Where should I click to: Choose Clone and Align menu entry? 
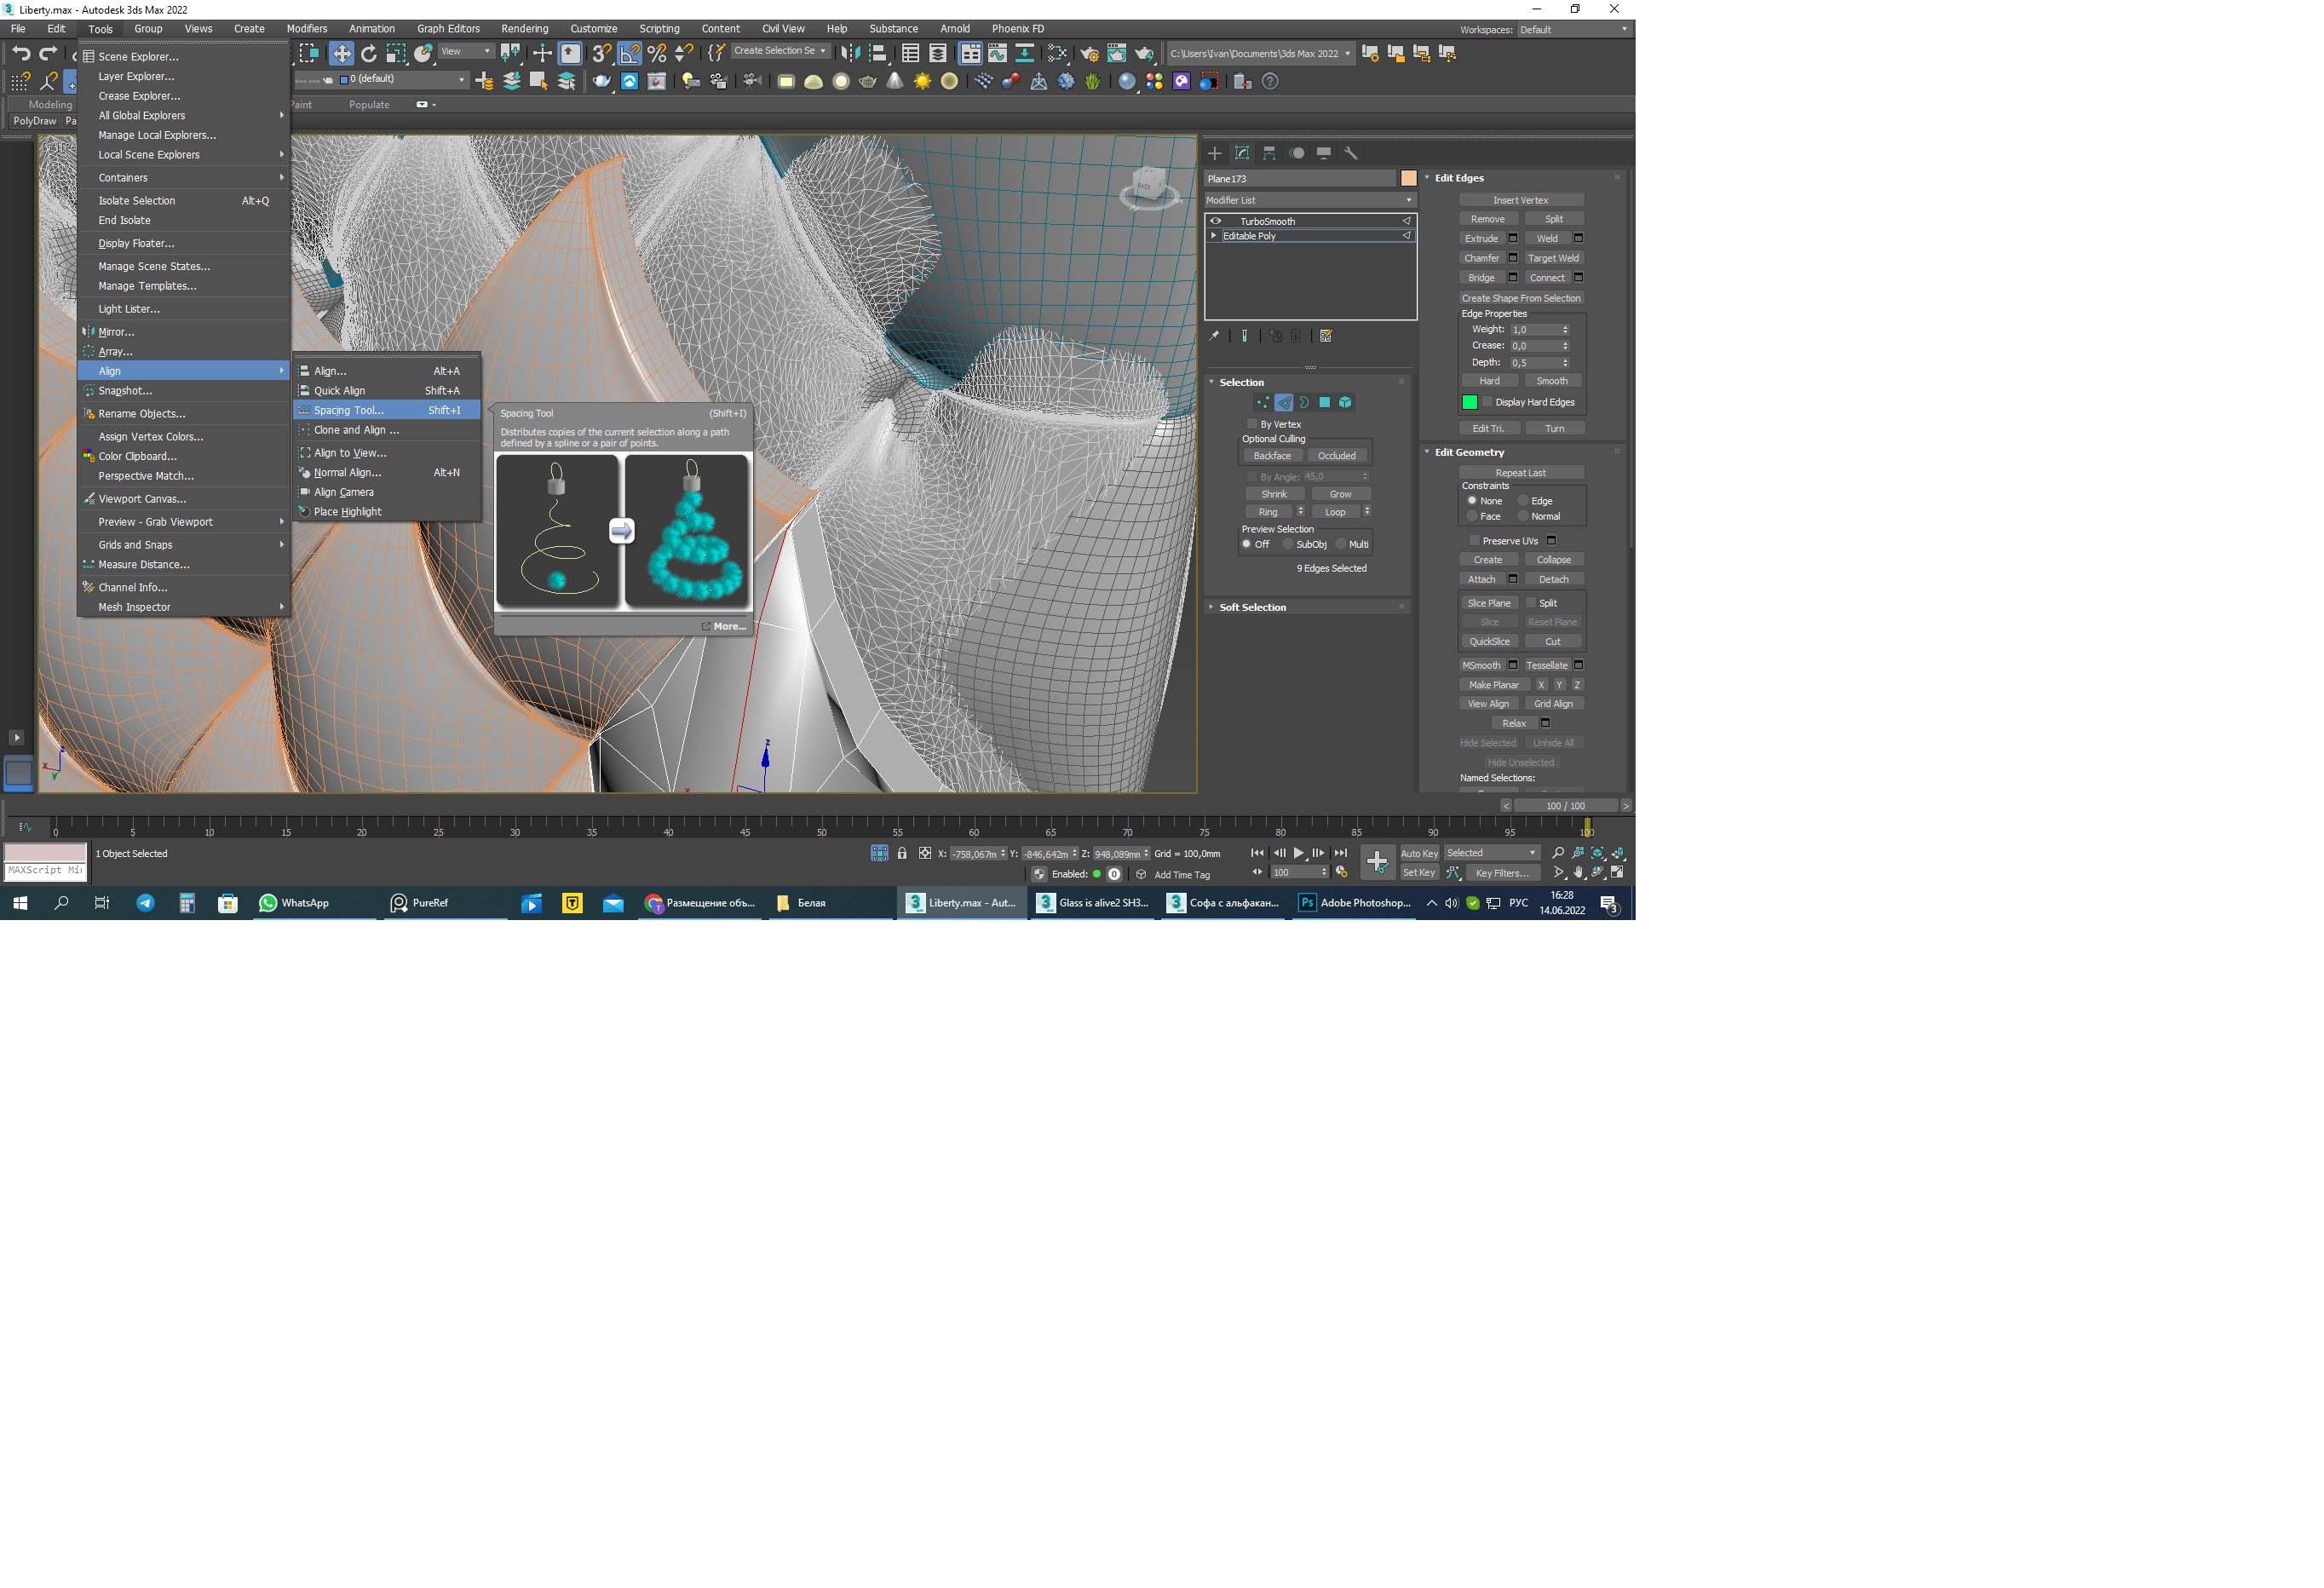387,430
